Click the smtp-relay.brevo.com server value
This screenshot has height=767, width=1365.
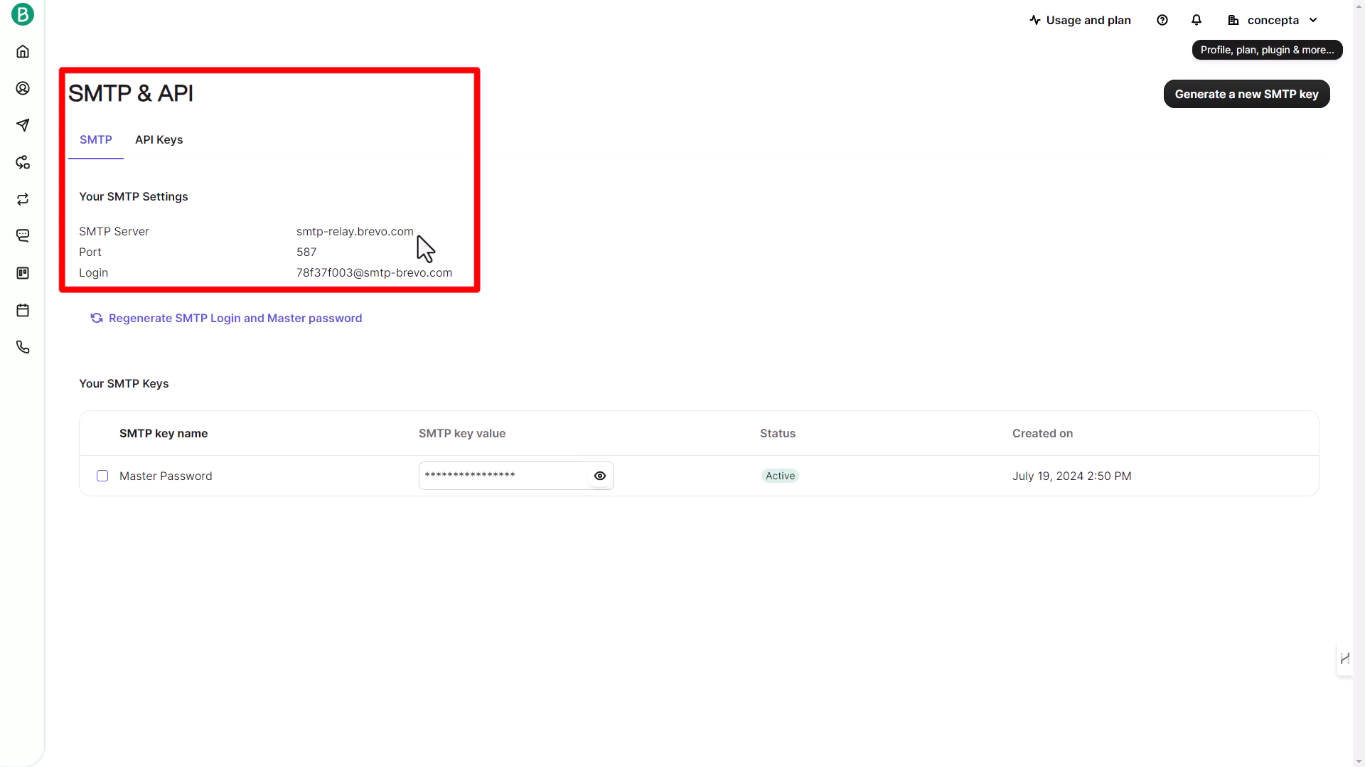click(x=355, y=231)
